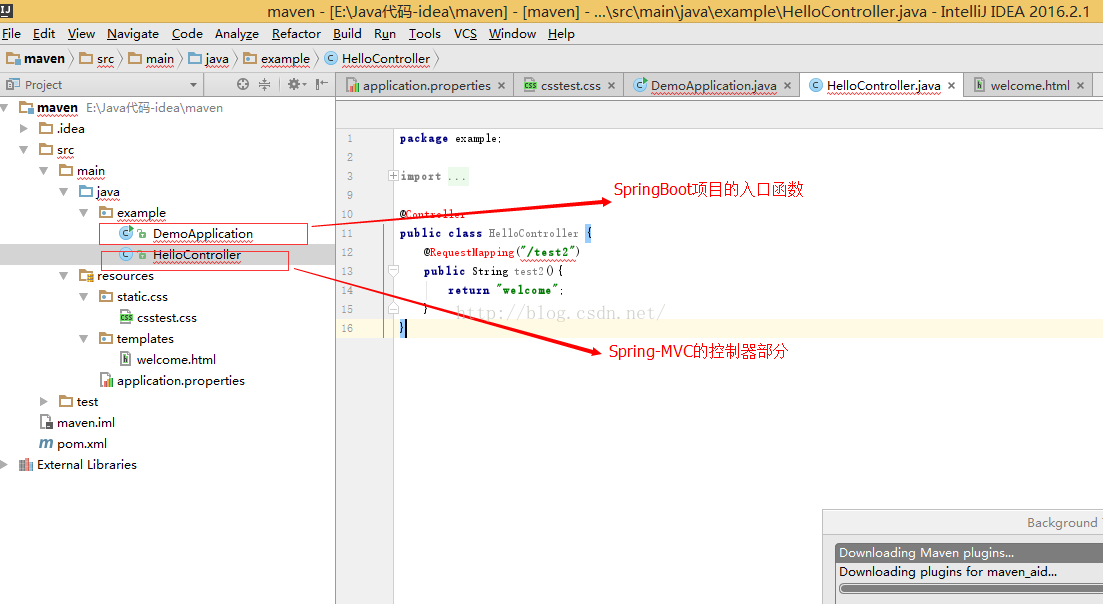
Task: Collapse the src folder
Action: [24, 150]
